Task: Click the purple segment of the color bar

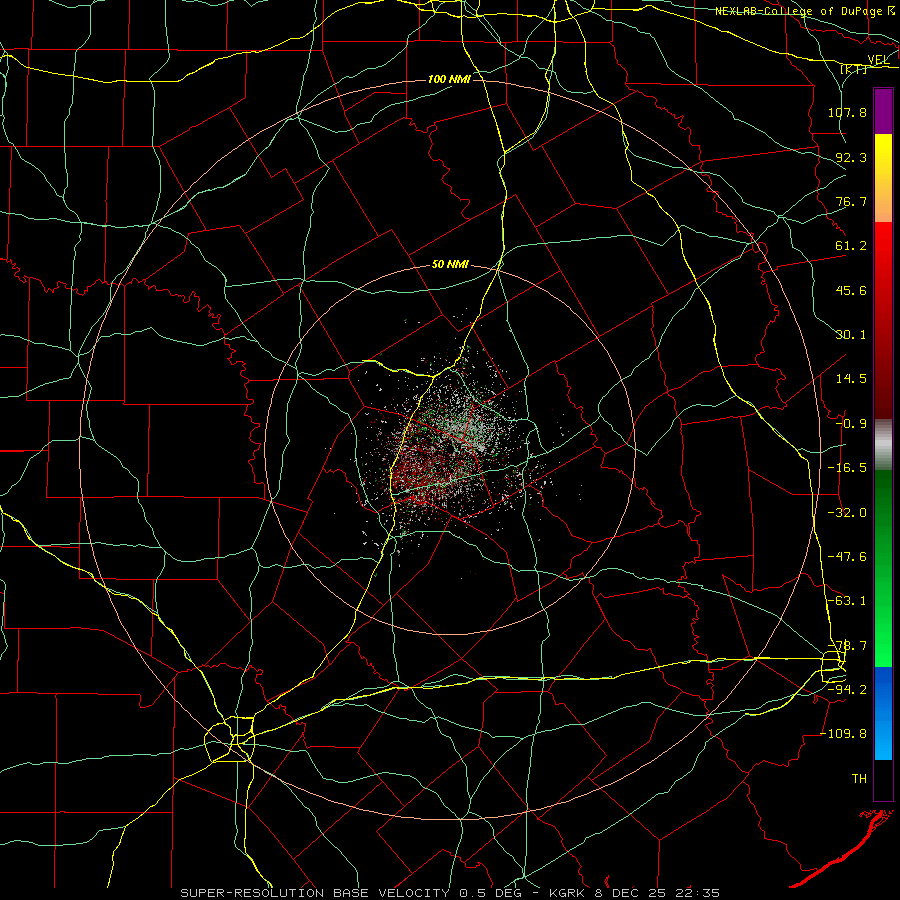Action: coord(883,111)
